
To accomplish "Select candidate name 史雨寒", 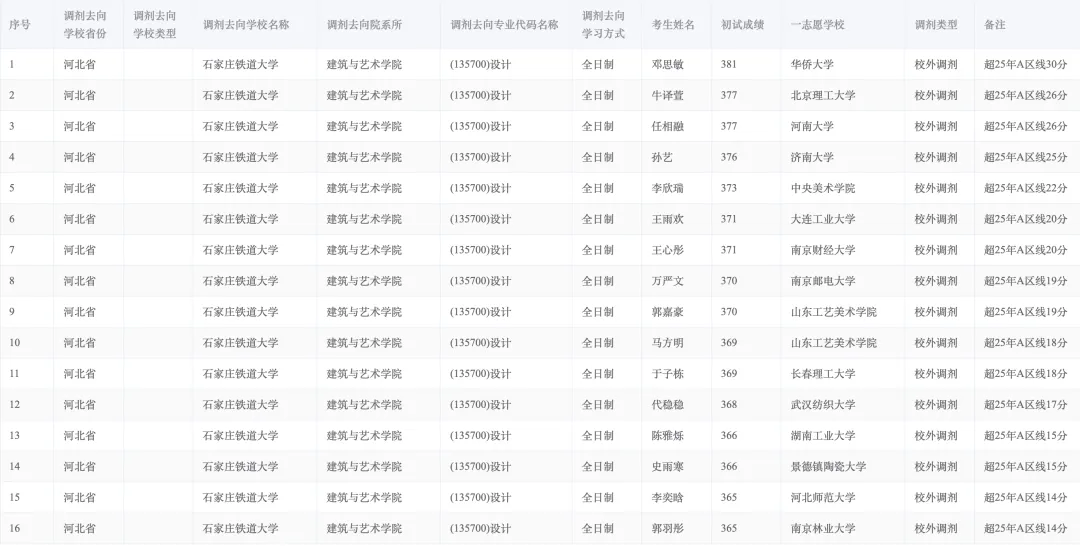I will click(667, 467).
